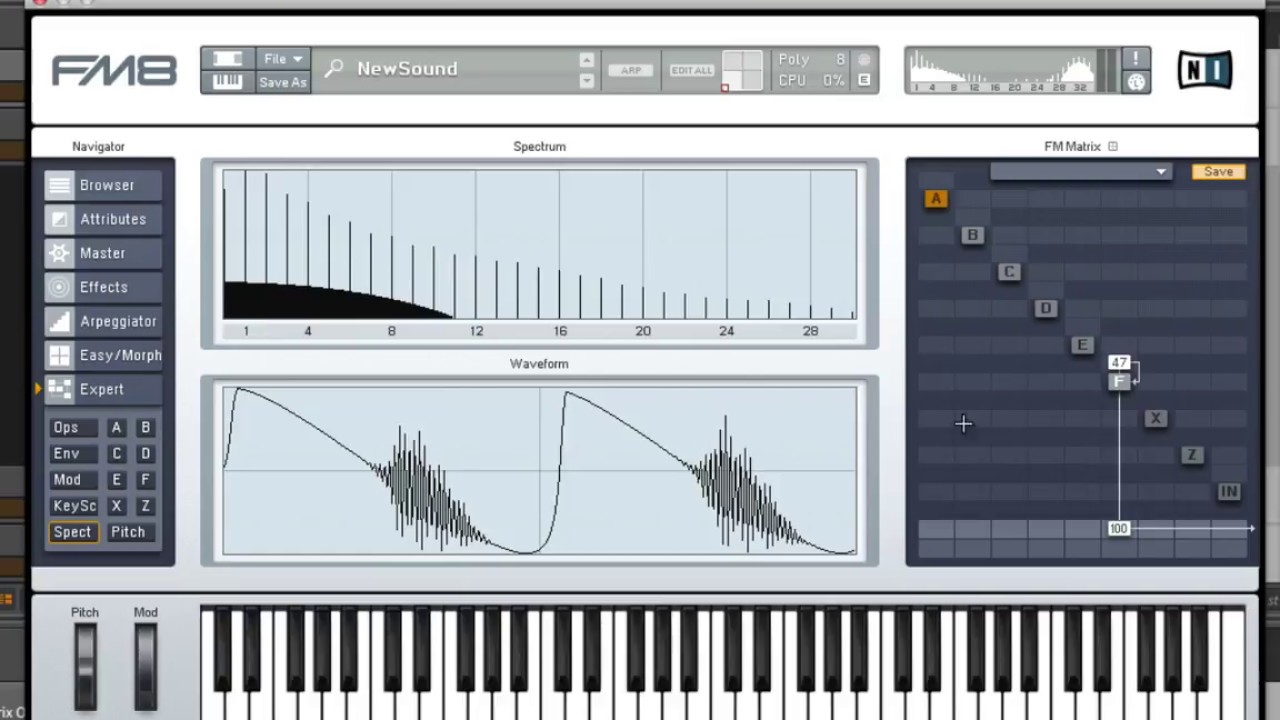The height and width of the screenshot is (720, 1280).
Task: Open the Master page gear icon
Action: (60, 253)
